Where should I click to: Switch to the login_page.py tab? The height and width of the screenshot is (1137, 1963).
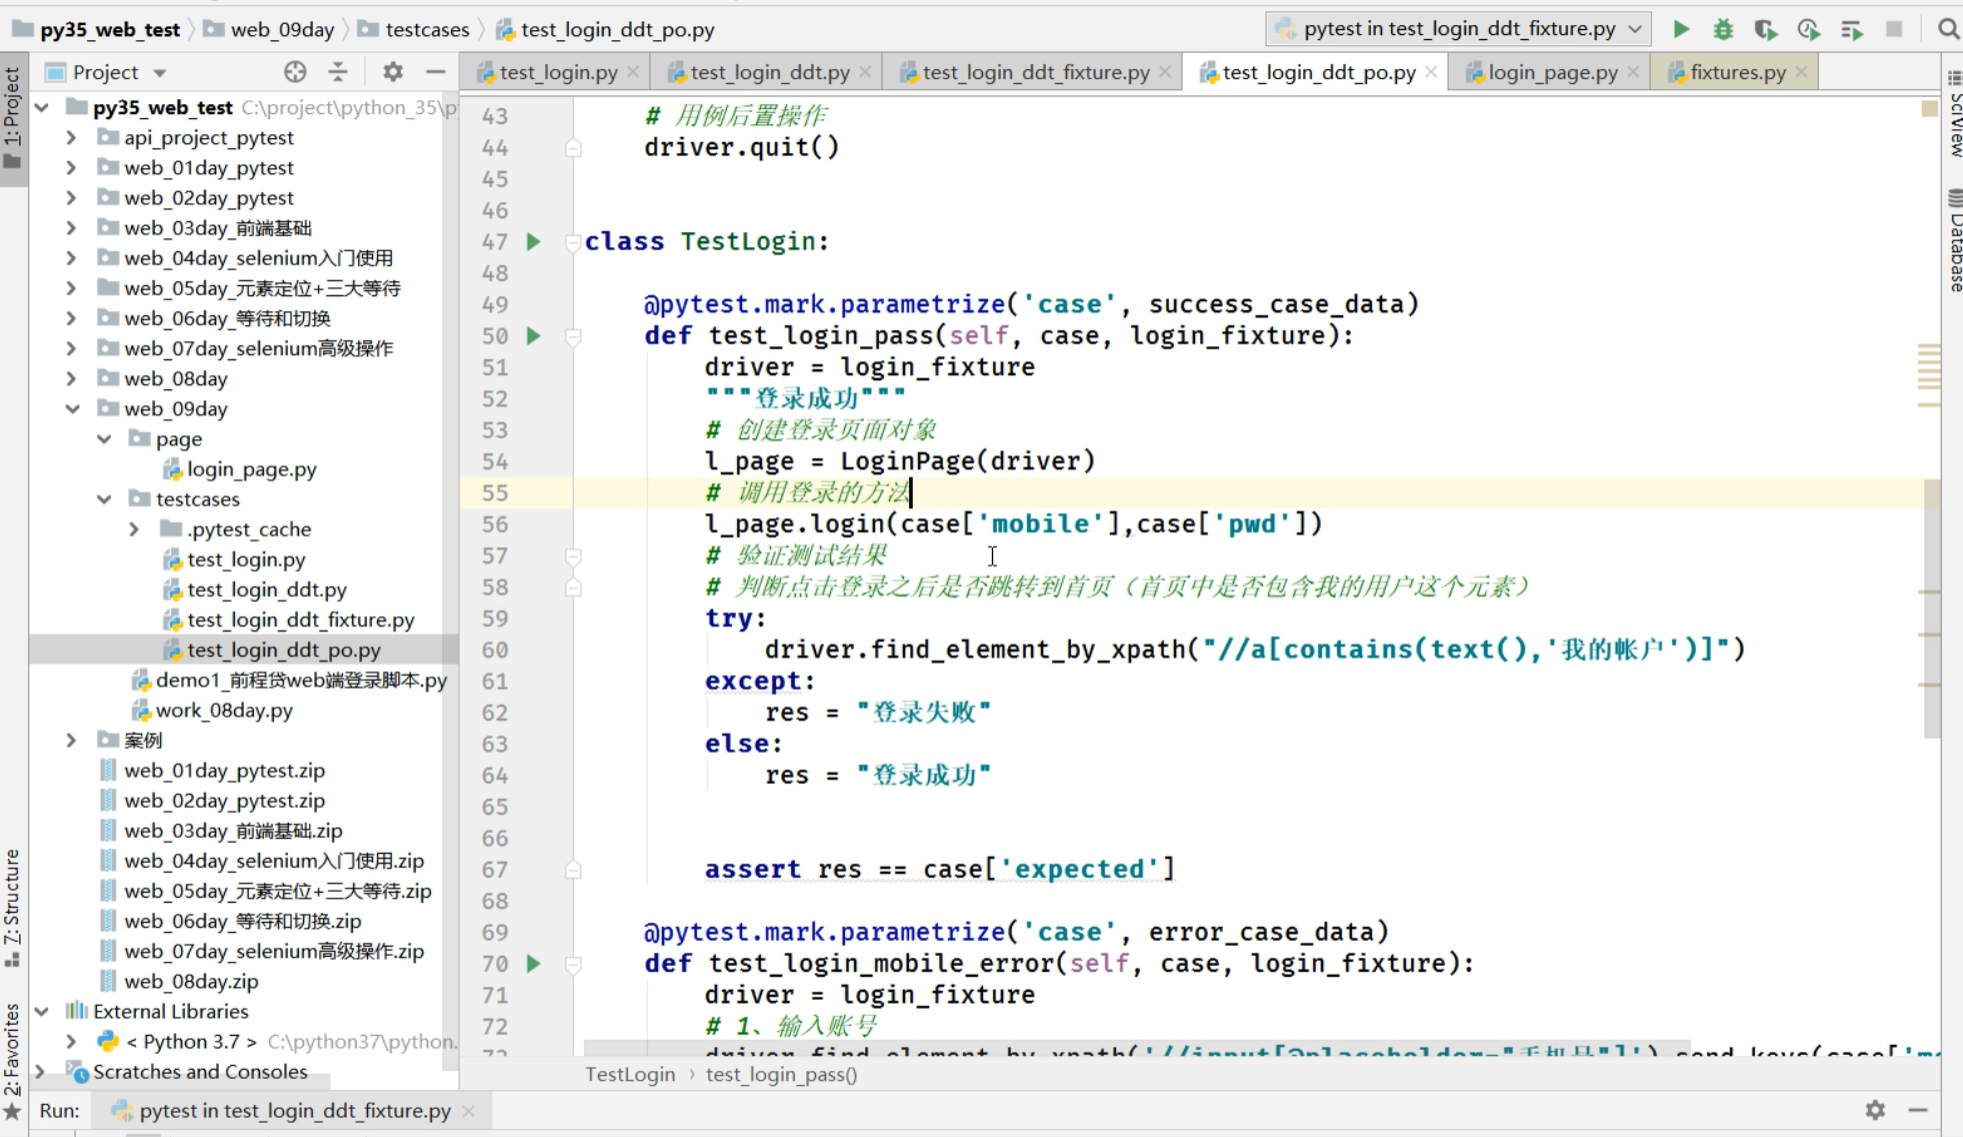[x=1552, y=72]
